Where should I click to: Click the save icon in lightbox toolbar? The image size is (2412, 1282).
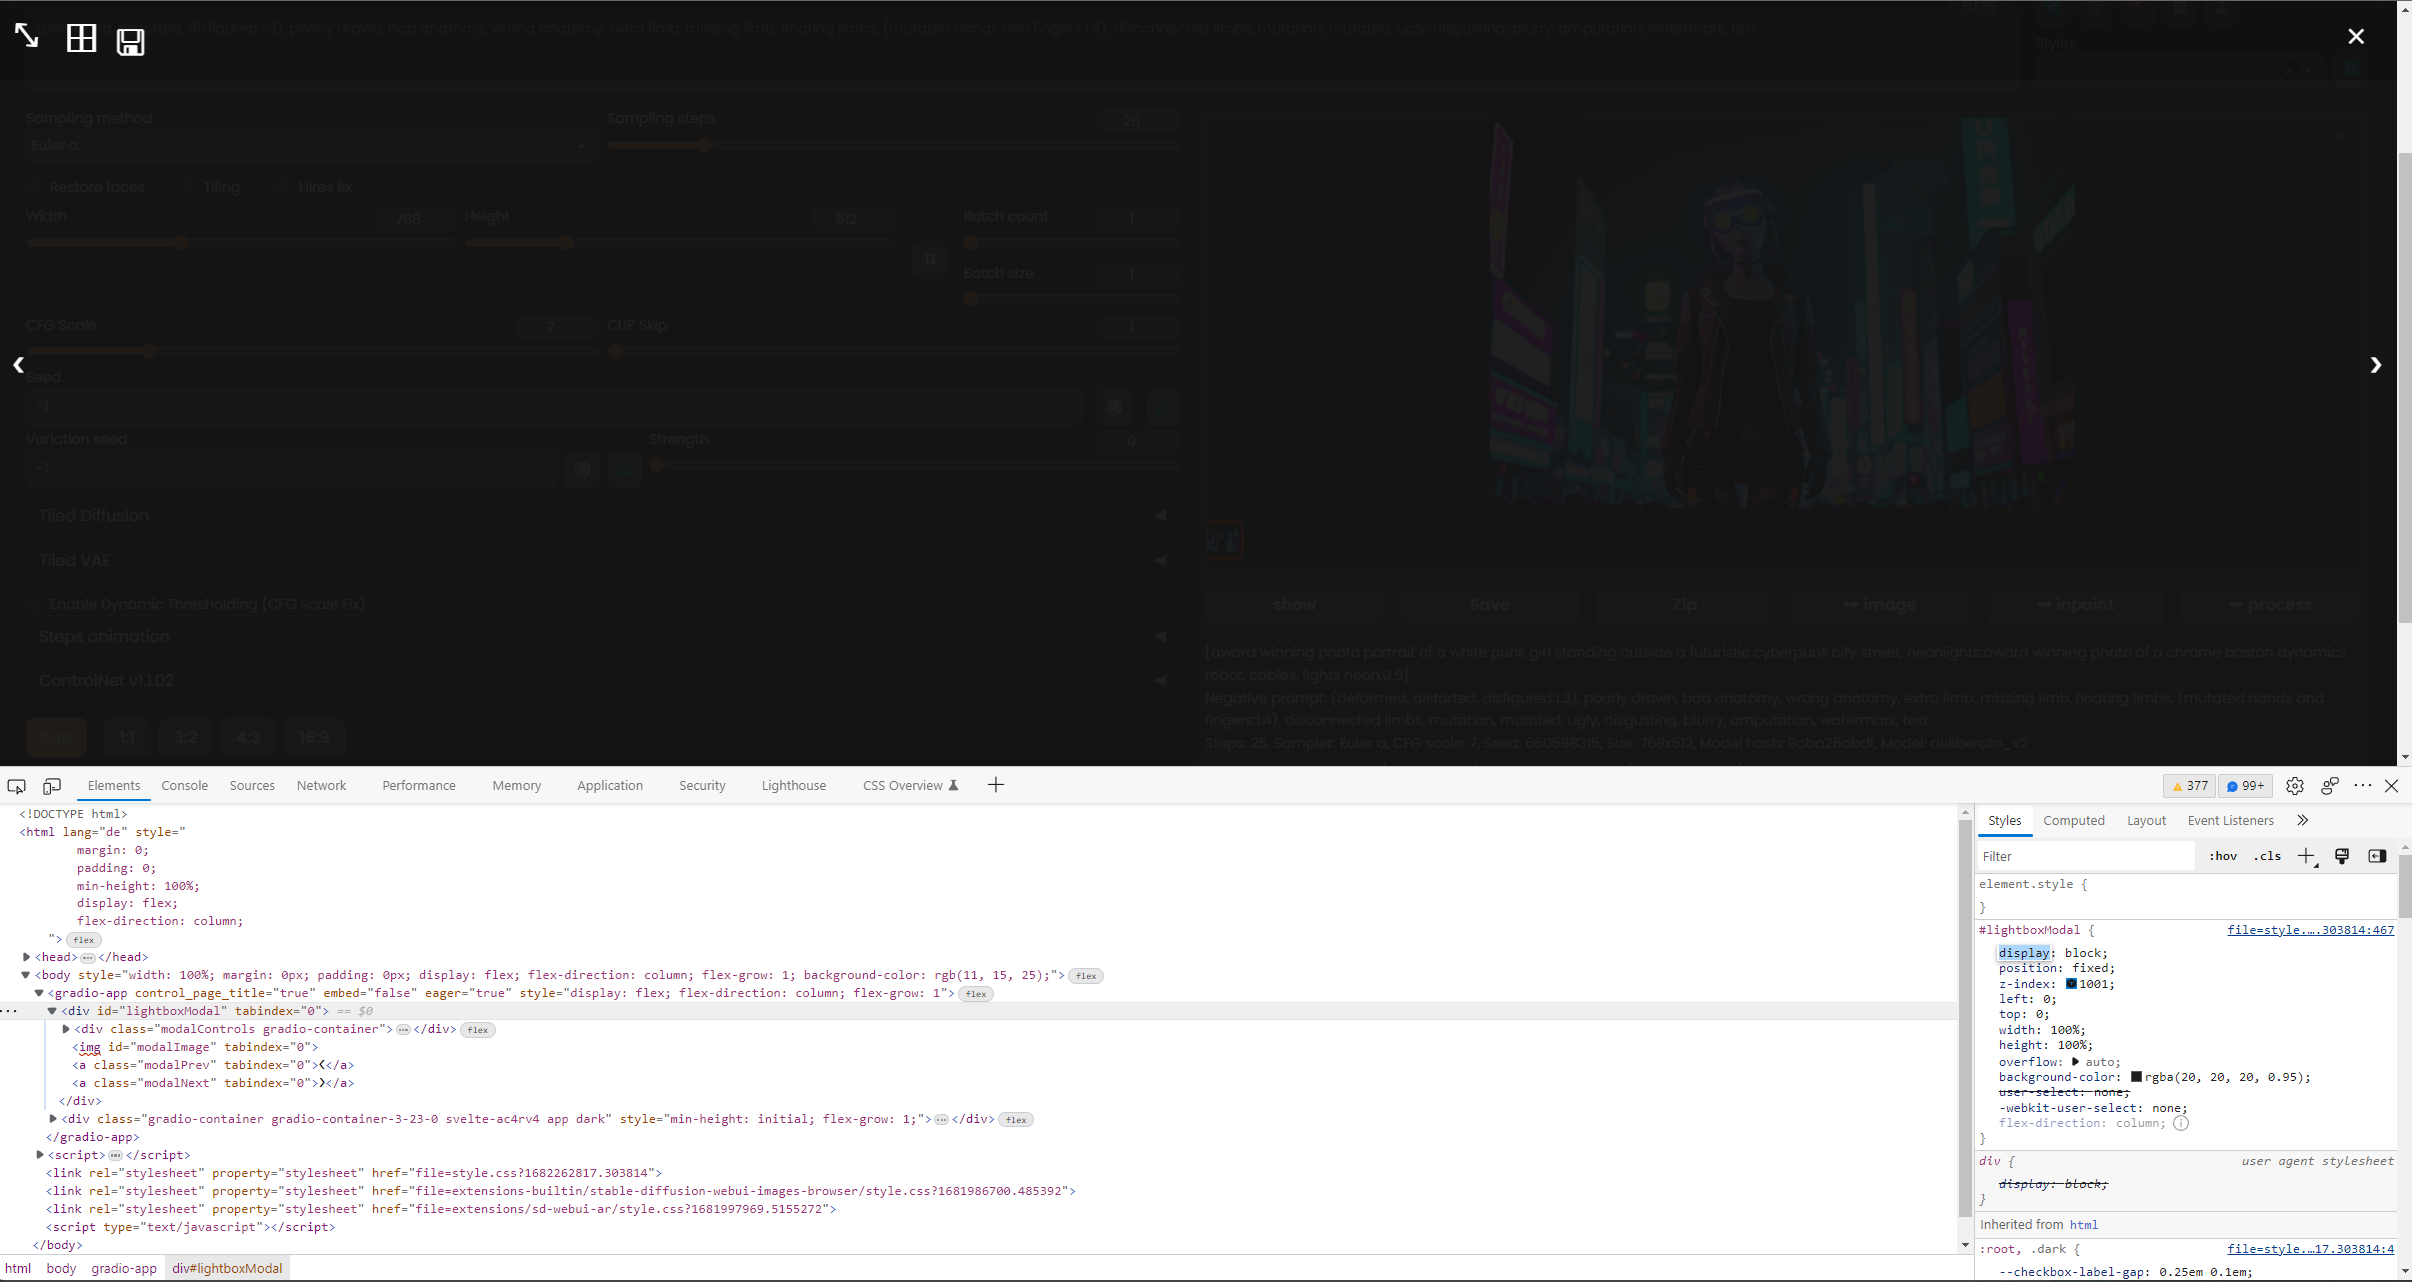tap(130, 41)
